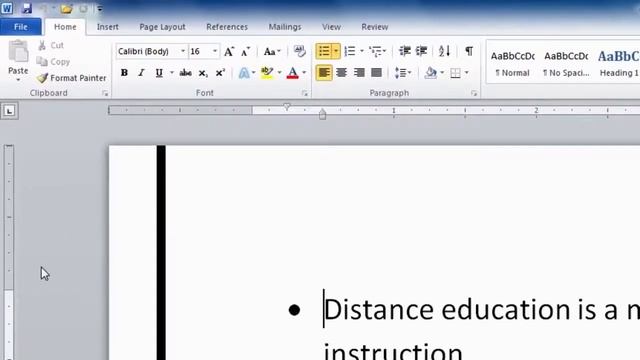Viewport: 640px width, 360px height.
Task: Toggle Subscript formatting
Action: pyautogui.click(x=203, y=73)
